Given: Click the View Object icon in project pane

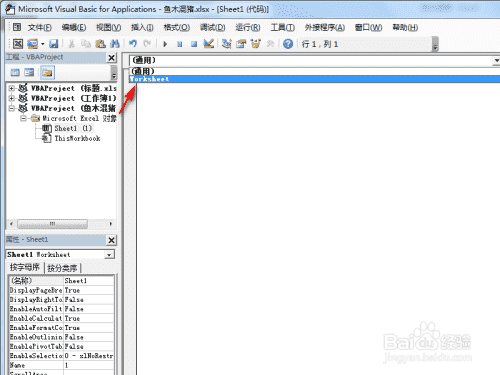Looking at the screenshot, I should pyautogui.click(x=29, y=72).
